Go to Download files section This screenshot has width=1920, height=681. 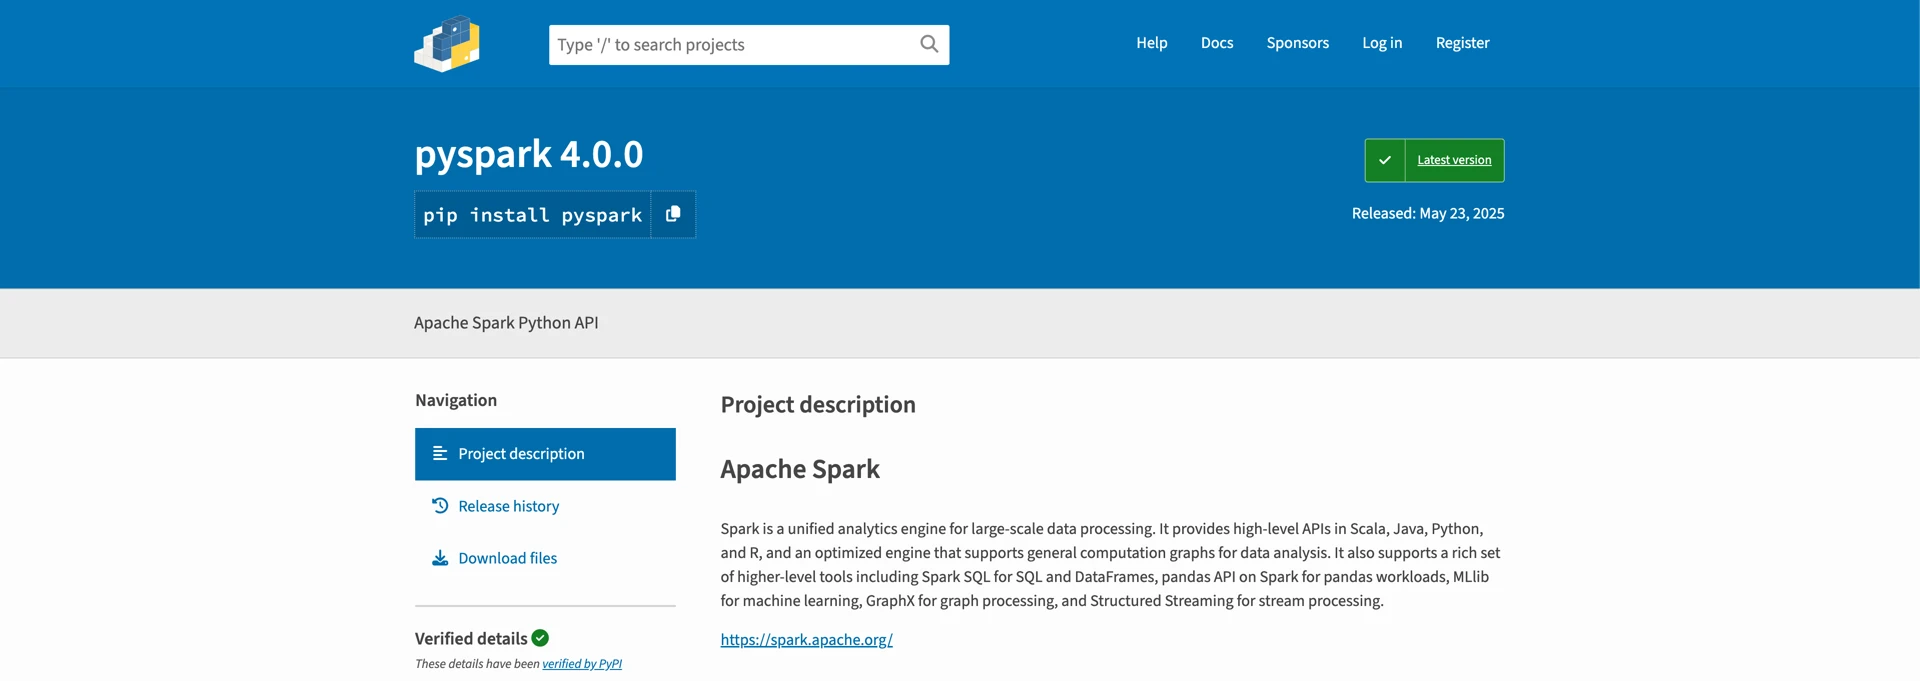point(508,558)
